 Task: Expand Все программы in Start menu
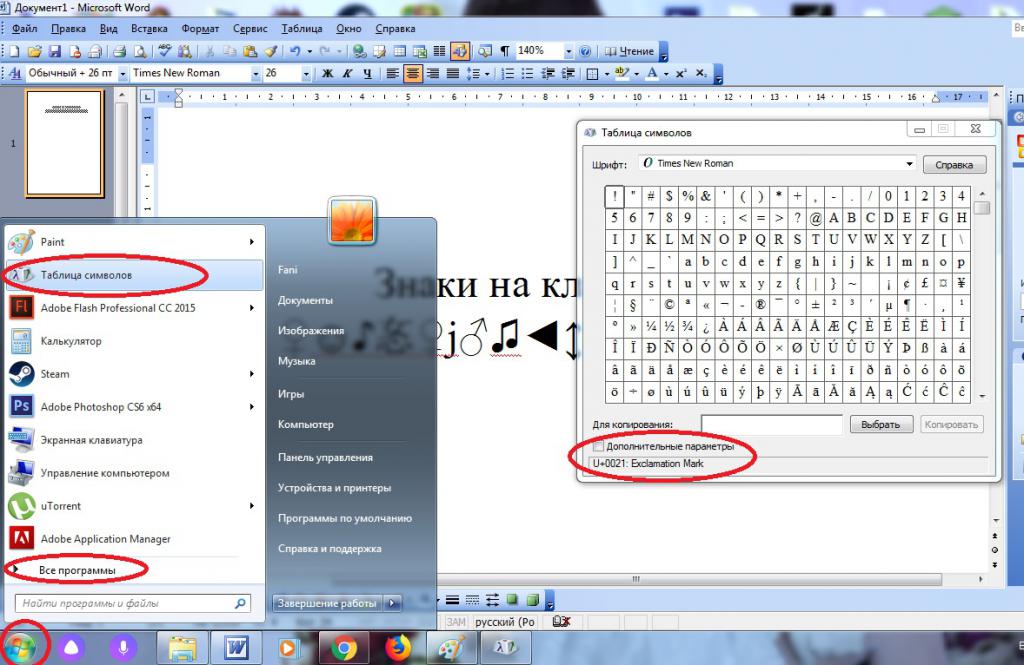tap(77, 570)
